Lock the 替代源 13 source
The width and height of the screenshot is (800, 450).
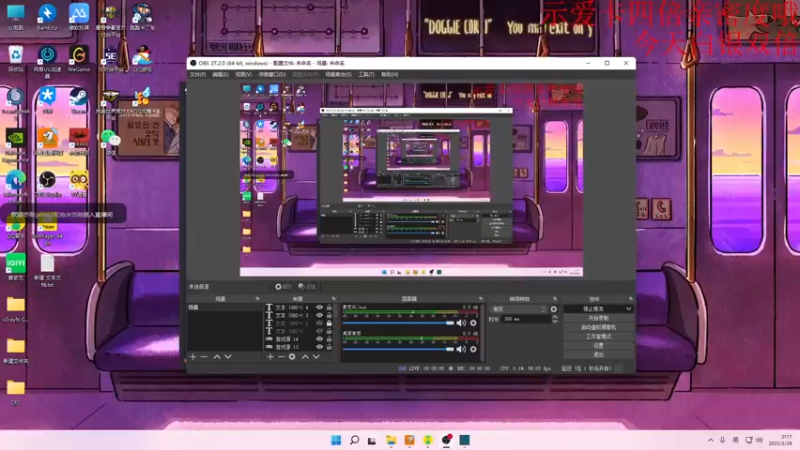pyautogui.click(x=329, y=347)
